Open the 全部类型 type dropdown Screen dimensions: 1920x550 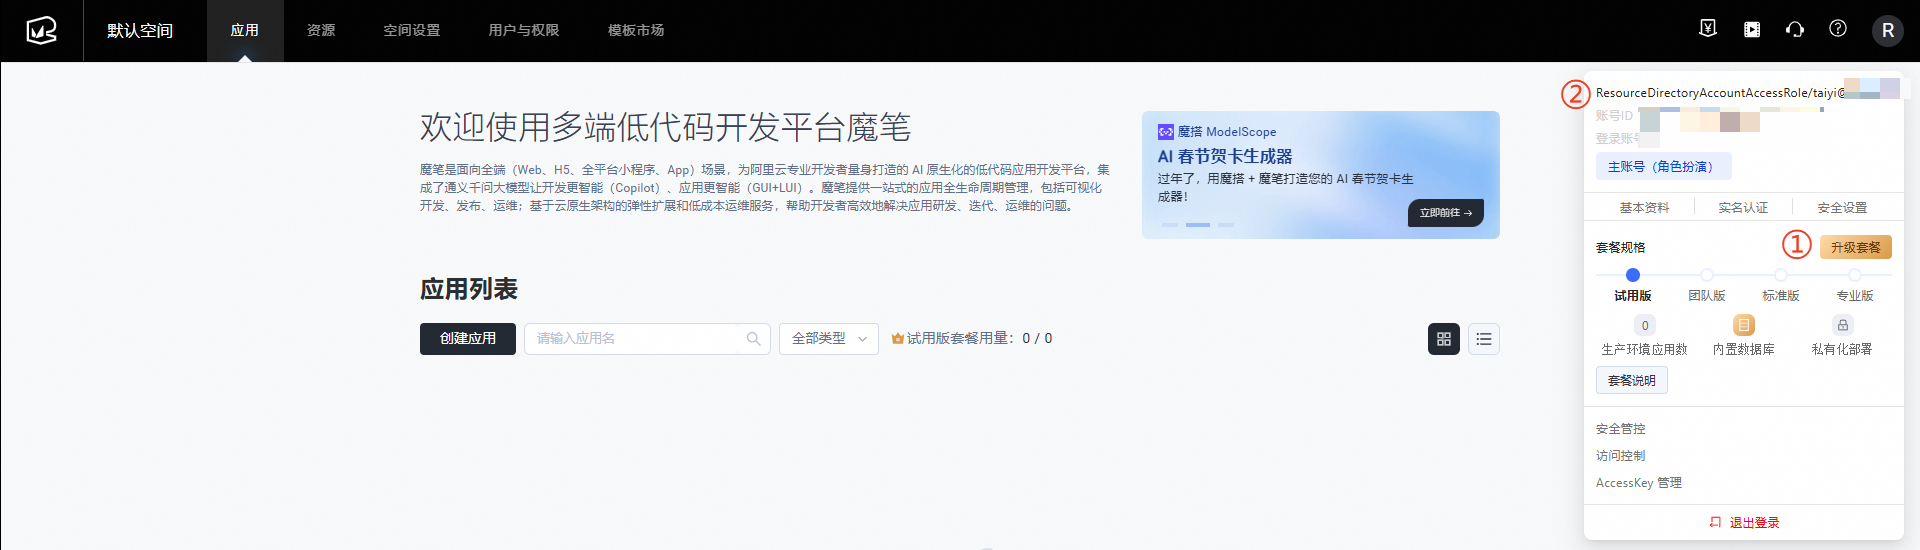829,339
